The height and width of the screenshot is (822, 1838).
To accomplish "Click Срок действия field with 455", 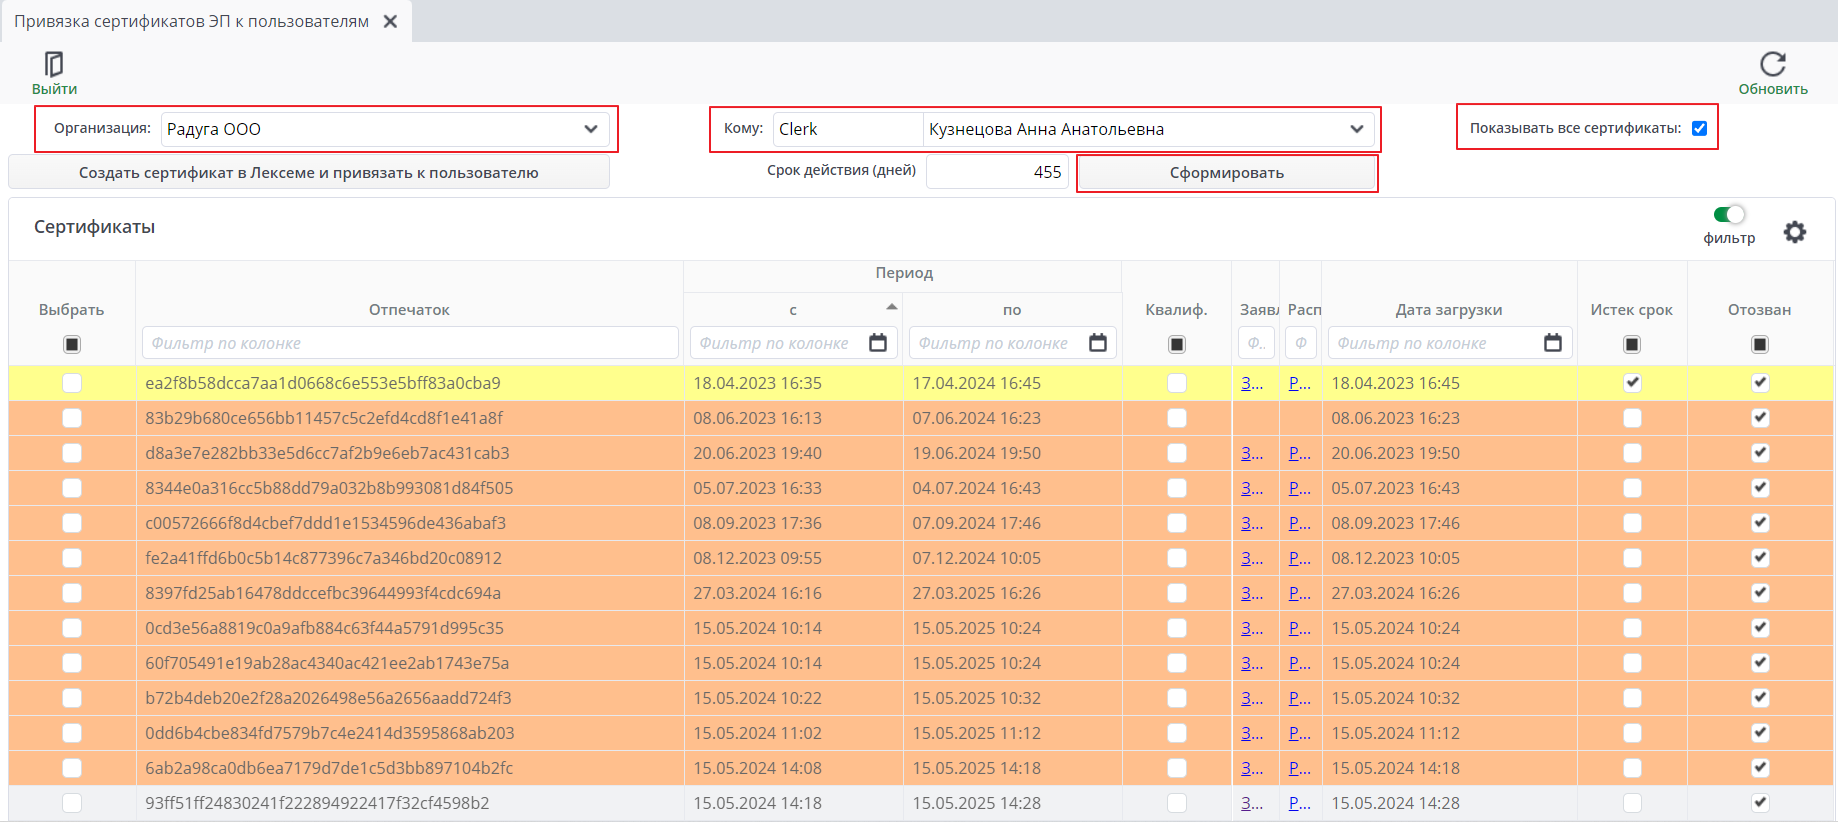I will point(997,172).
